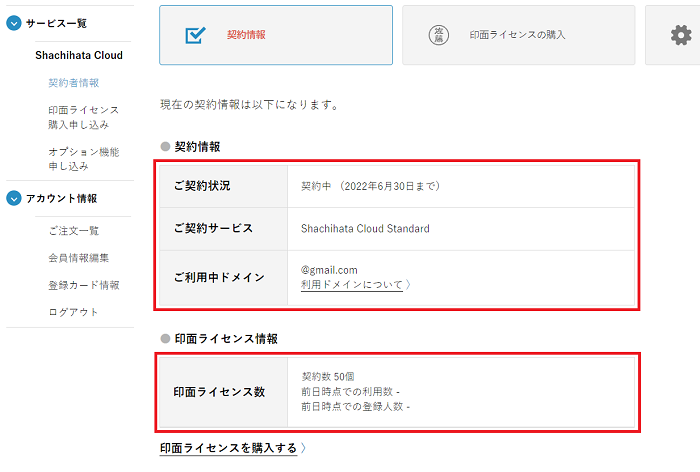Click the Shachihata Cloud Standard service value
Image resolution: width=700 pixels, height=472 pixels.
(365, 229)
